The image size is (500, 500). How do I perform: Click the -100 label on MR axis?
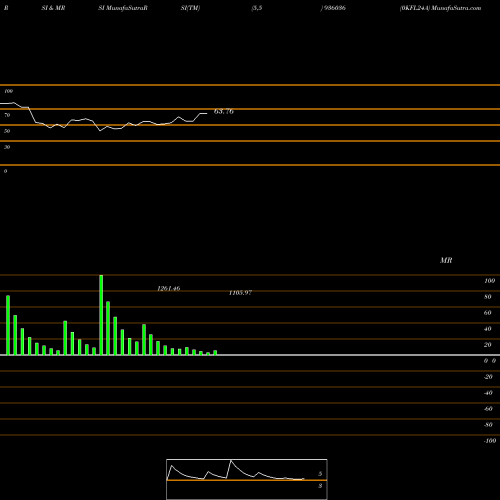(x=490, y=441)
